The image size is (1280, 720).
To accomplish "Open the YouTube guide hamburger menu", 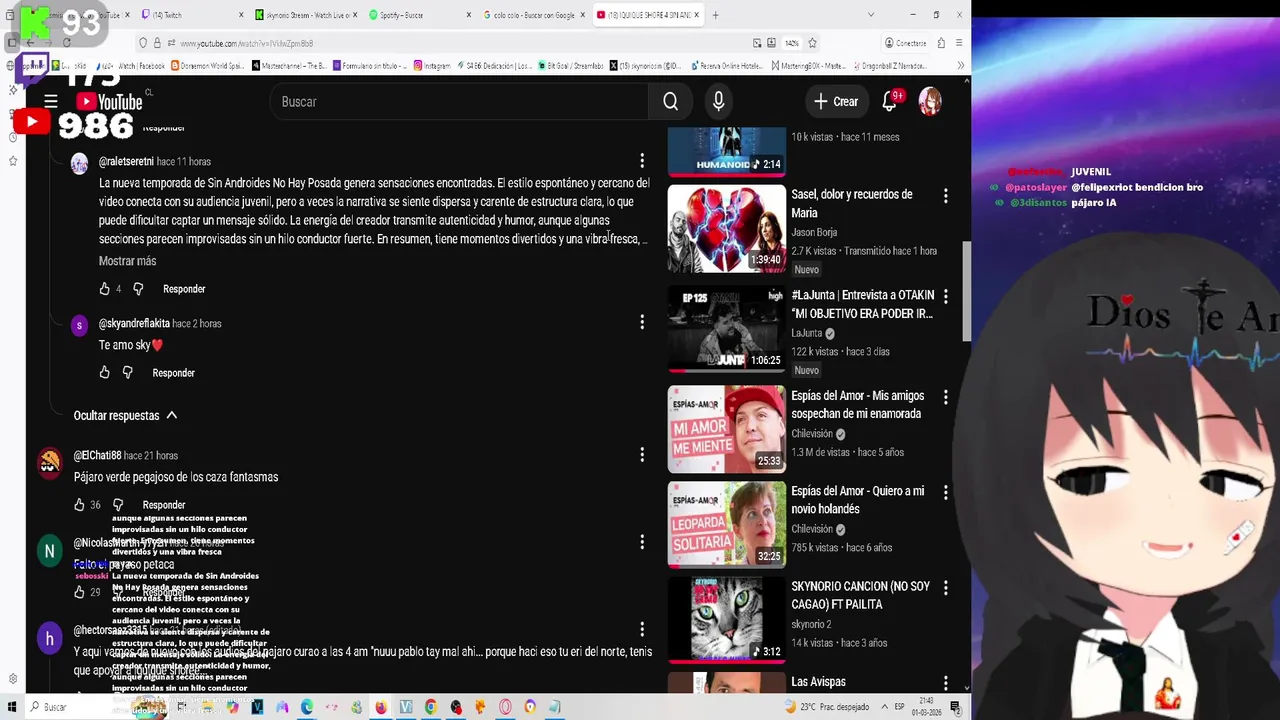I will [51, 101].
